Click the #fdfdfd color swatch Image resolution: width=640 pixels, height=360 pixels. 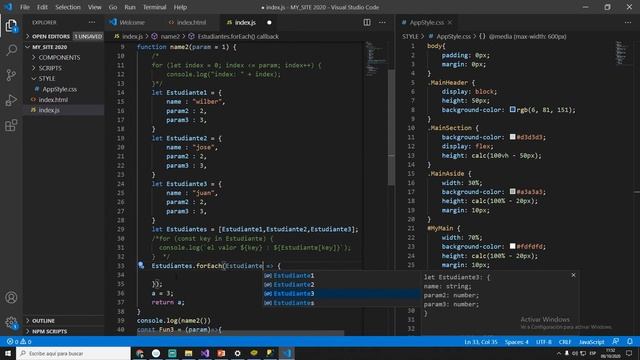(513, 246)
